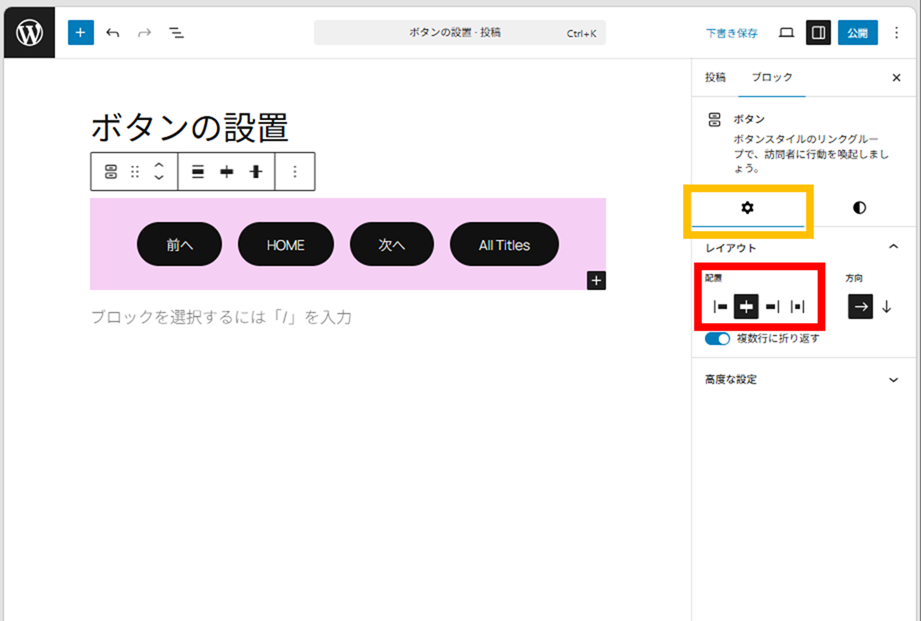
Task: Click the undo arrow icon
Action: pyautogui.click(x=112, y=33)
